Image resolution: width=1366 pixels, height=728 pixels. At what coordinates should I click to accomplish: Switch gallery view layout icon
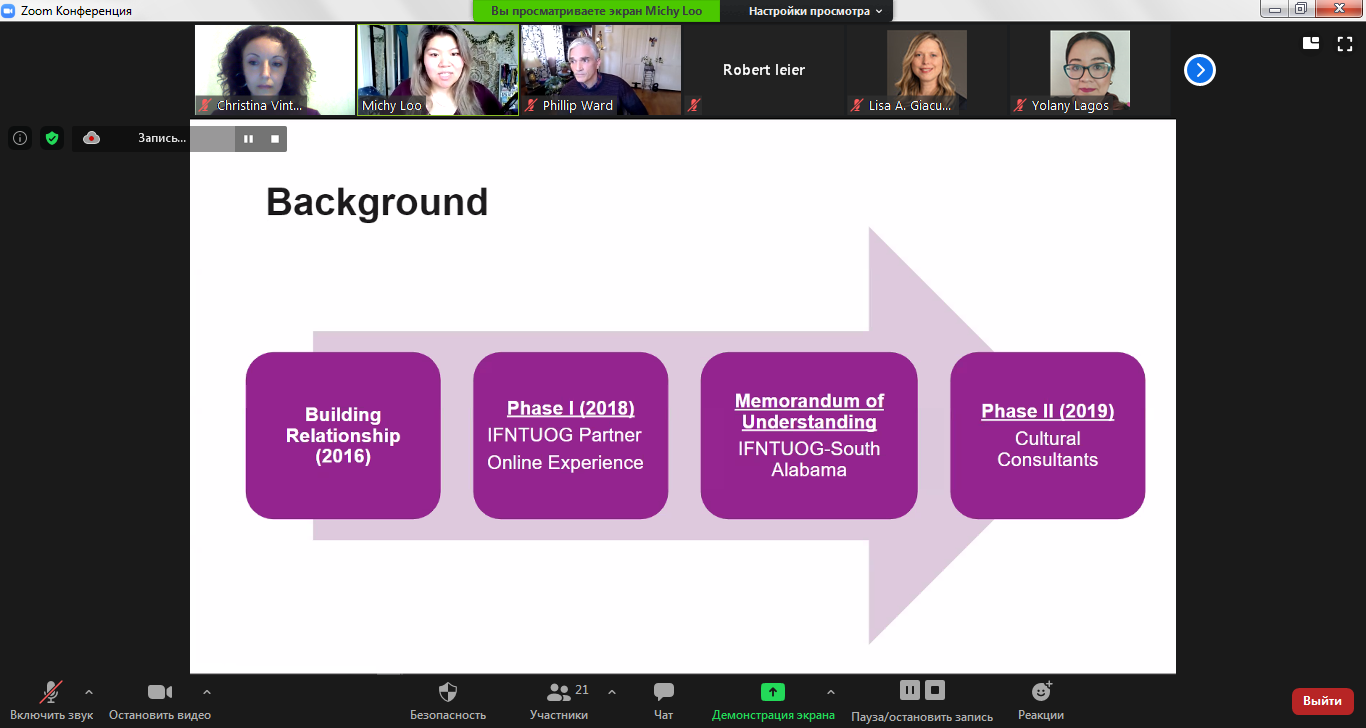1311,43
